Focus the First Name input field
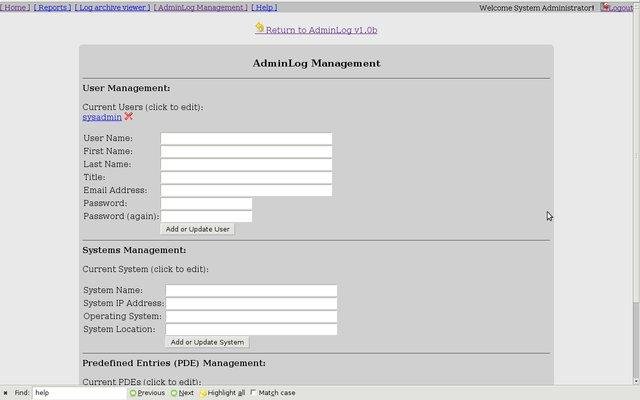 [x=246, y=151]
